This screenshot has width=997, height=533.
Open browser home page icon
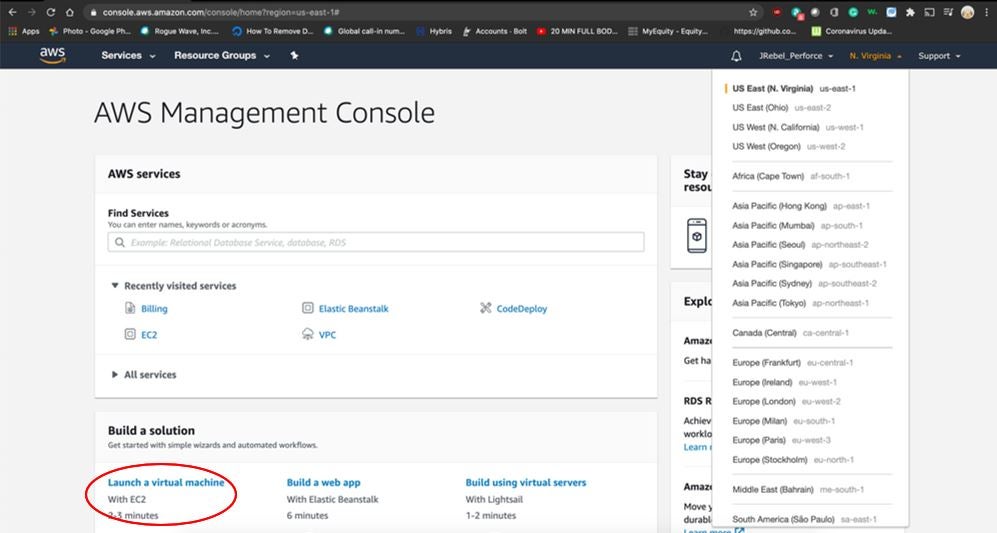[69, 12]
